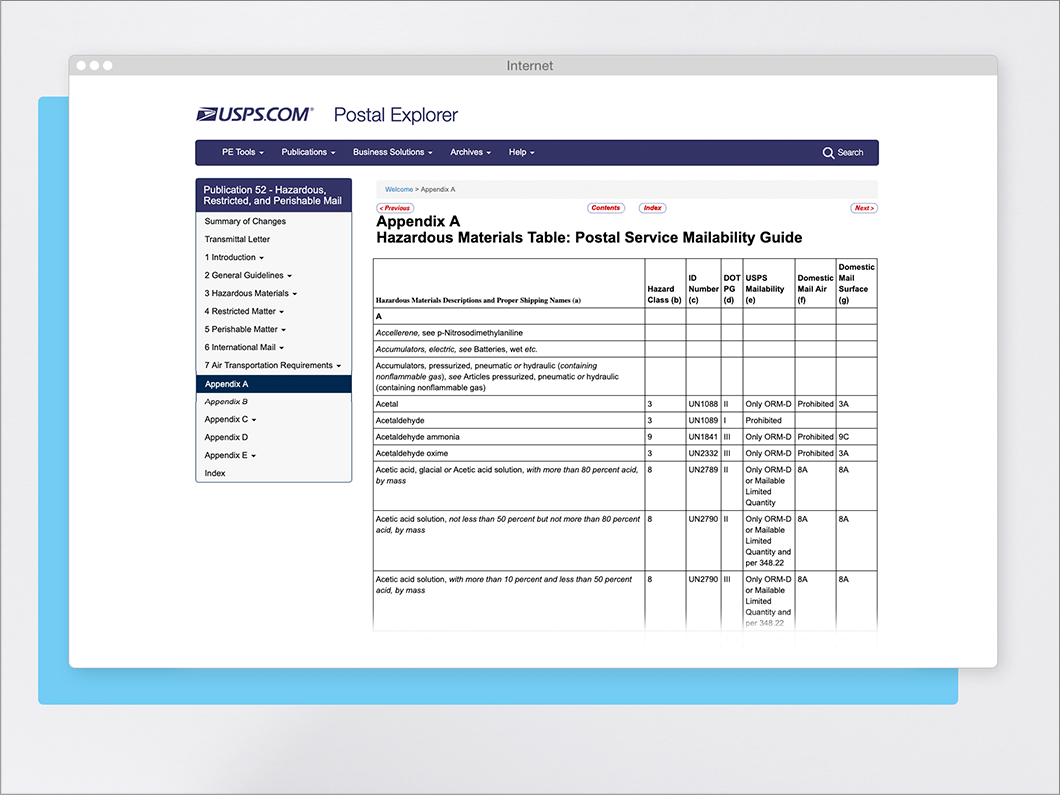Open Summary of Changes in sidebar
This screenshot has height=795, width=1060.
[x=245, y=221]
